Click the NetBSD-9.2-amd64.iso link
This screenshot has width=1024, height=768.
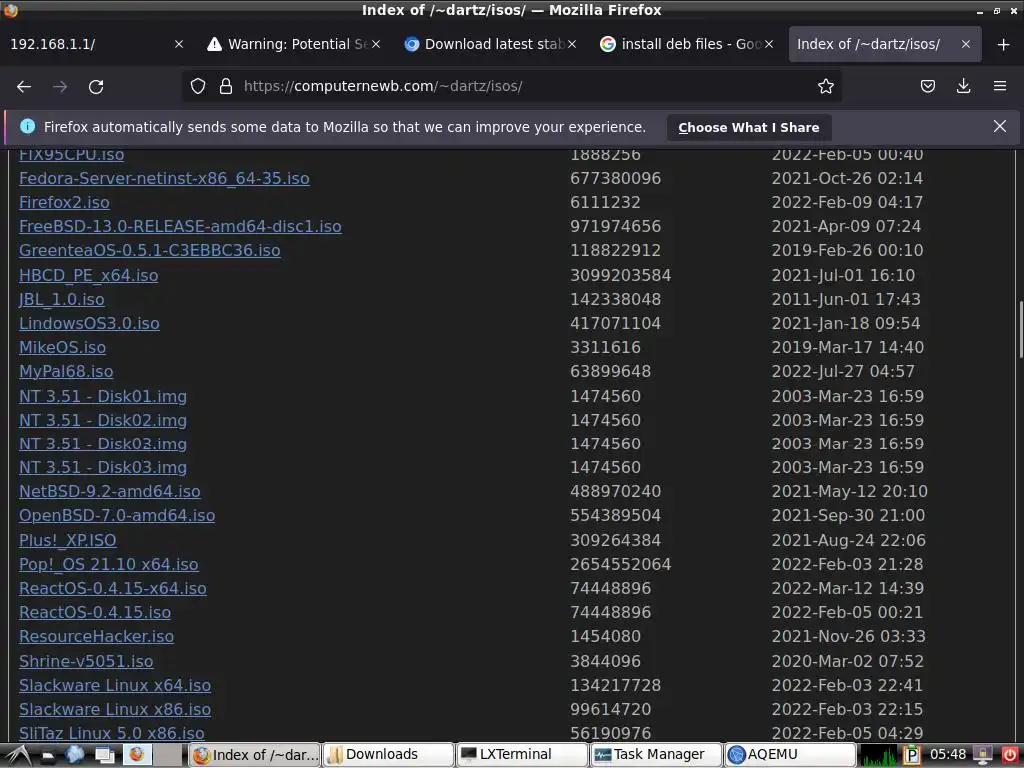(110, 491)
